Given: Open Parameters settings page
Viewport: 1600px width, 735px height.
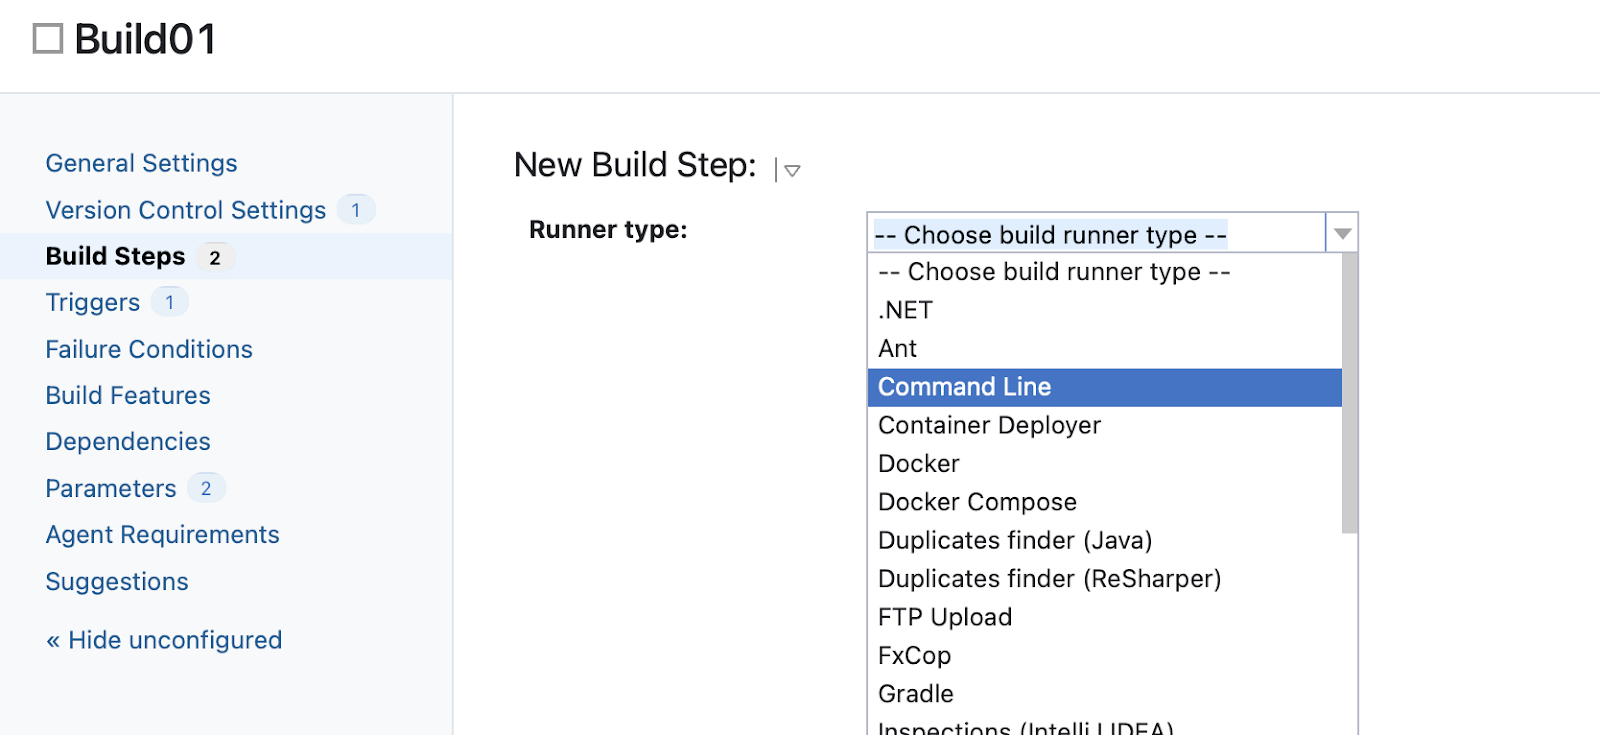Looking at the screenshot, I should click(x=110, y=489).
